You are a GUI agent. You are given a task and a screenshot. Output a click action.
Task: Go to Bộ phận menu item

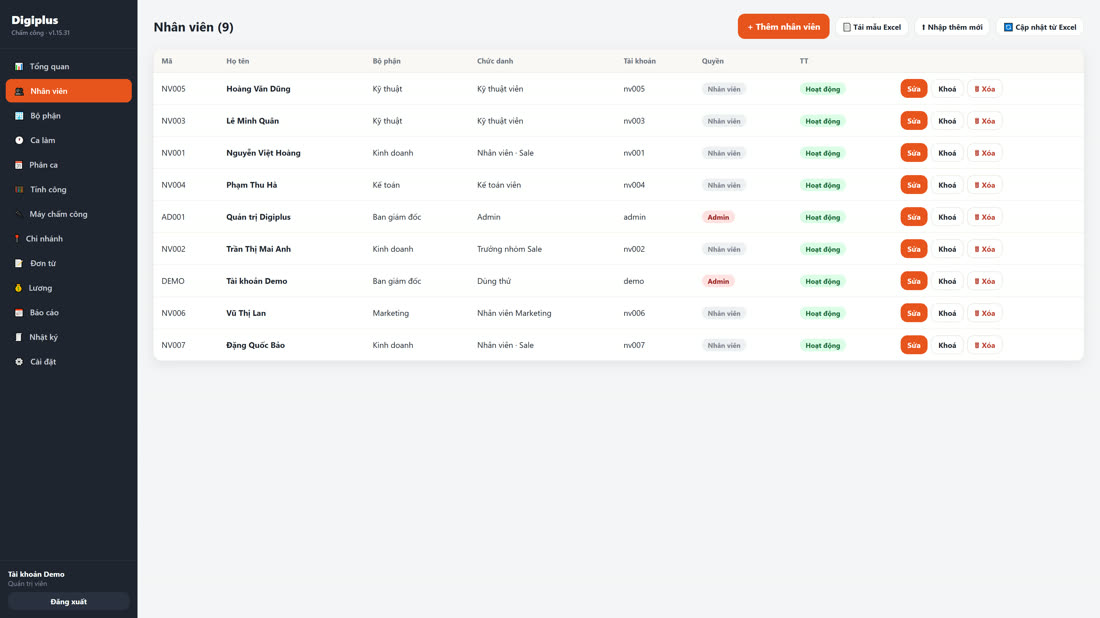pos(69,116)
